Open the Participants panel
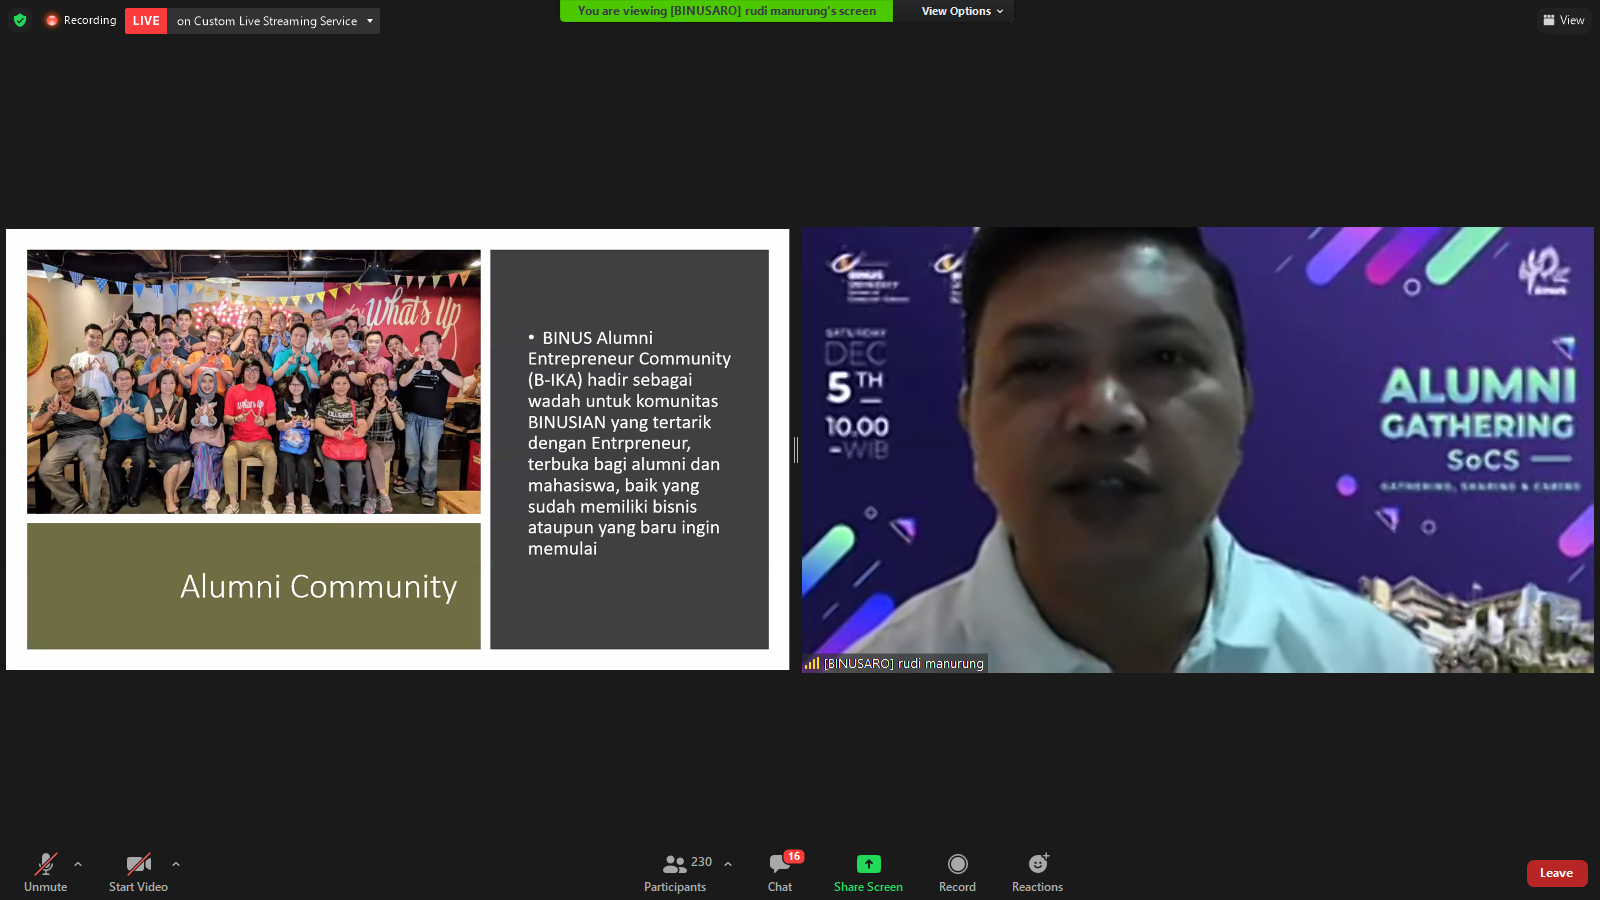Viewport: 1600px width, 900px height. click(x=675, y=872)
